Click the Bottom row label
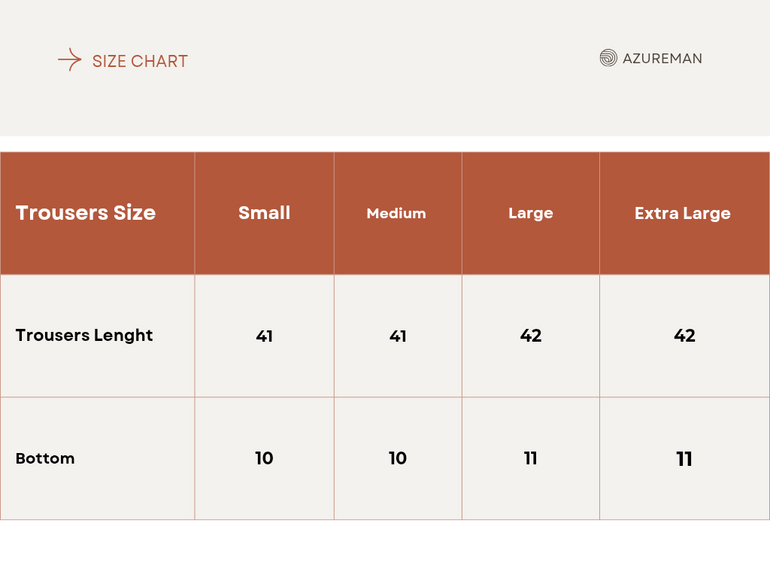 (45, 458)
